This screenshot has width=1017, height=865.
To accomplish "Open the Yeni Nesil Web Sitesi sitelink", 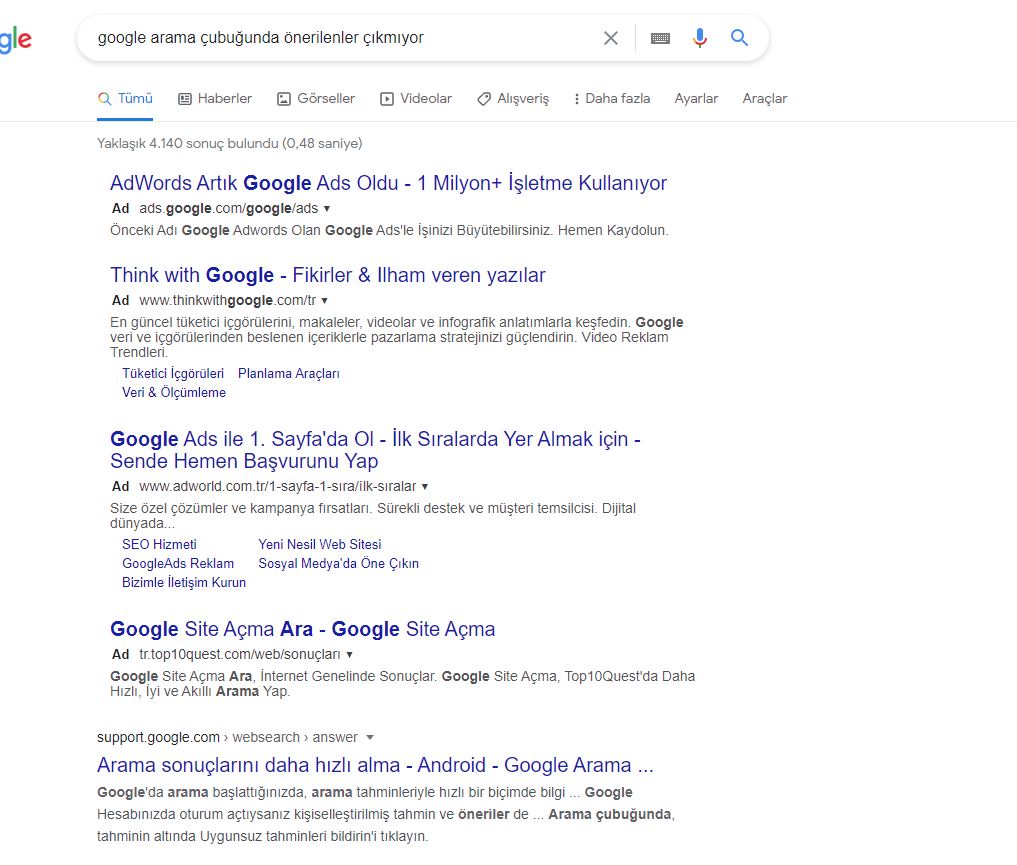I will [320, 545].
